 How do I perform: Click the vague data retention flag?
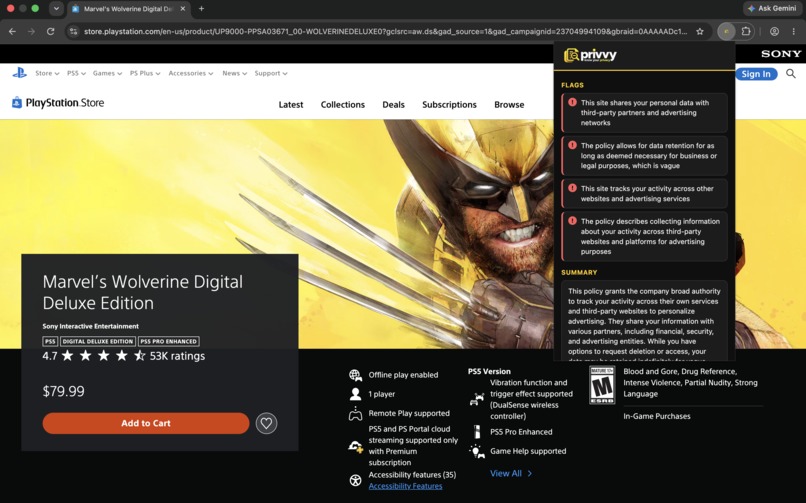pos(645,156)
